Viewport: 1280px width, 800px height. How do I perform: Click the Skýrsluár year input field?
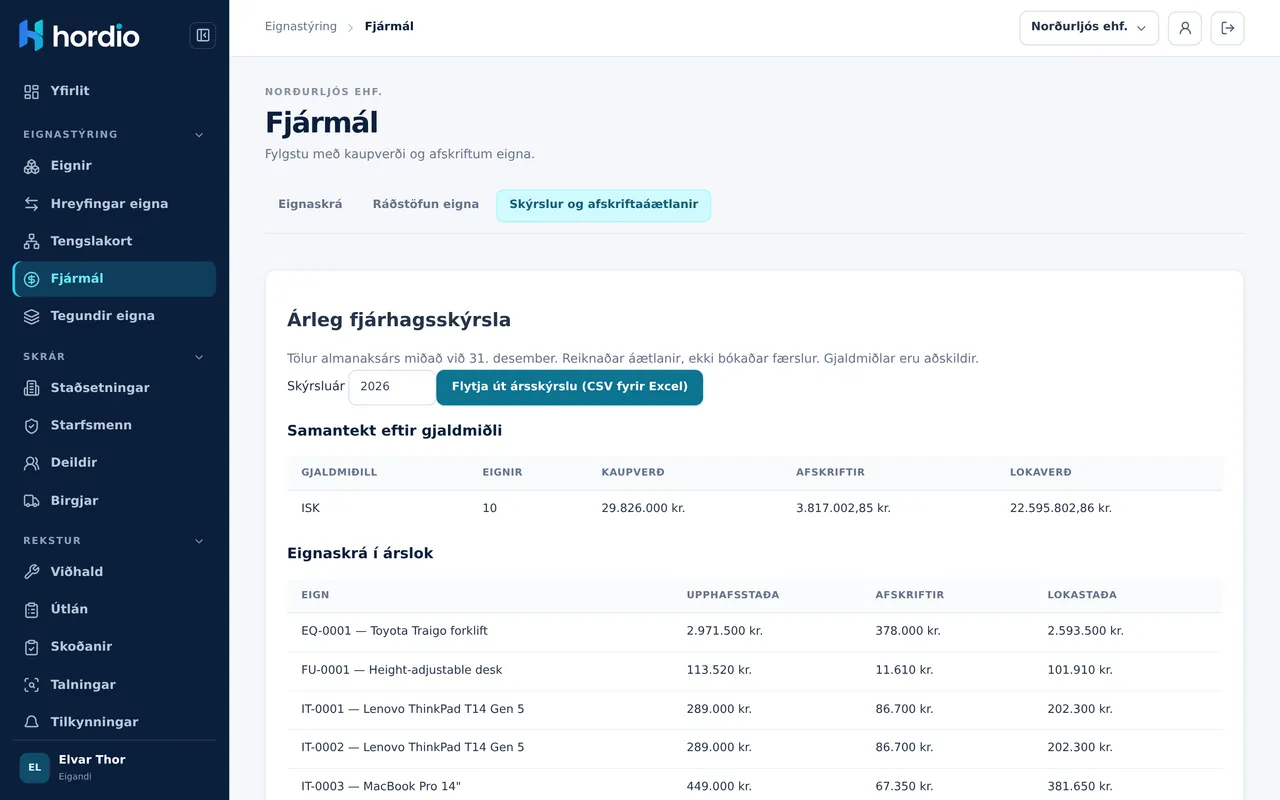point(392,387)
